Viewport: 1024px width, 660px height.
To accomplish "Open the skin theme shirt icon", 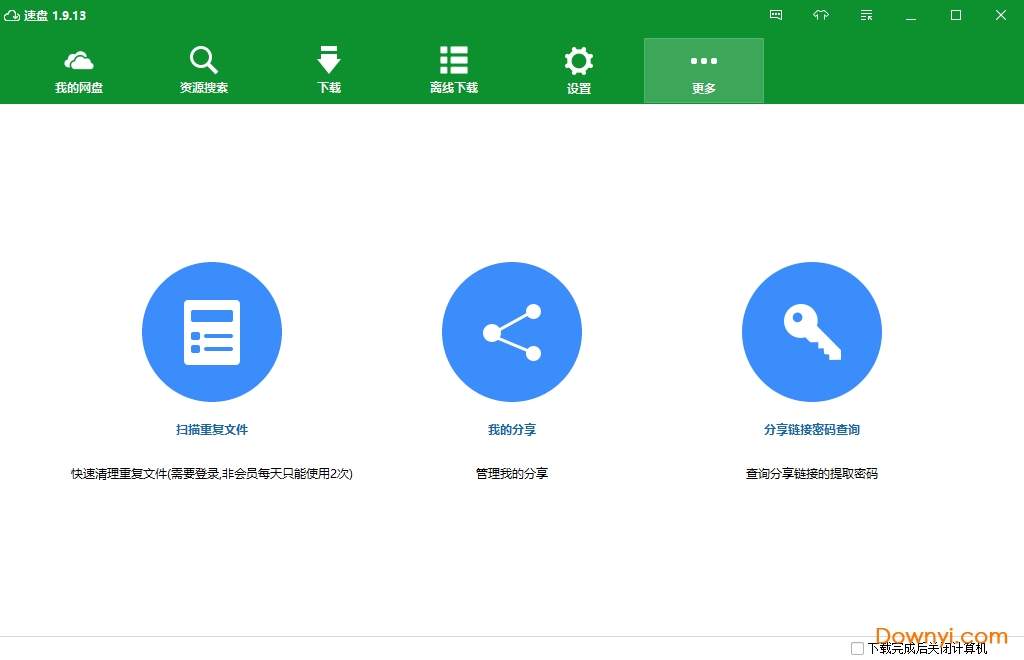I will tap(820, 15).
